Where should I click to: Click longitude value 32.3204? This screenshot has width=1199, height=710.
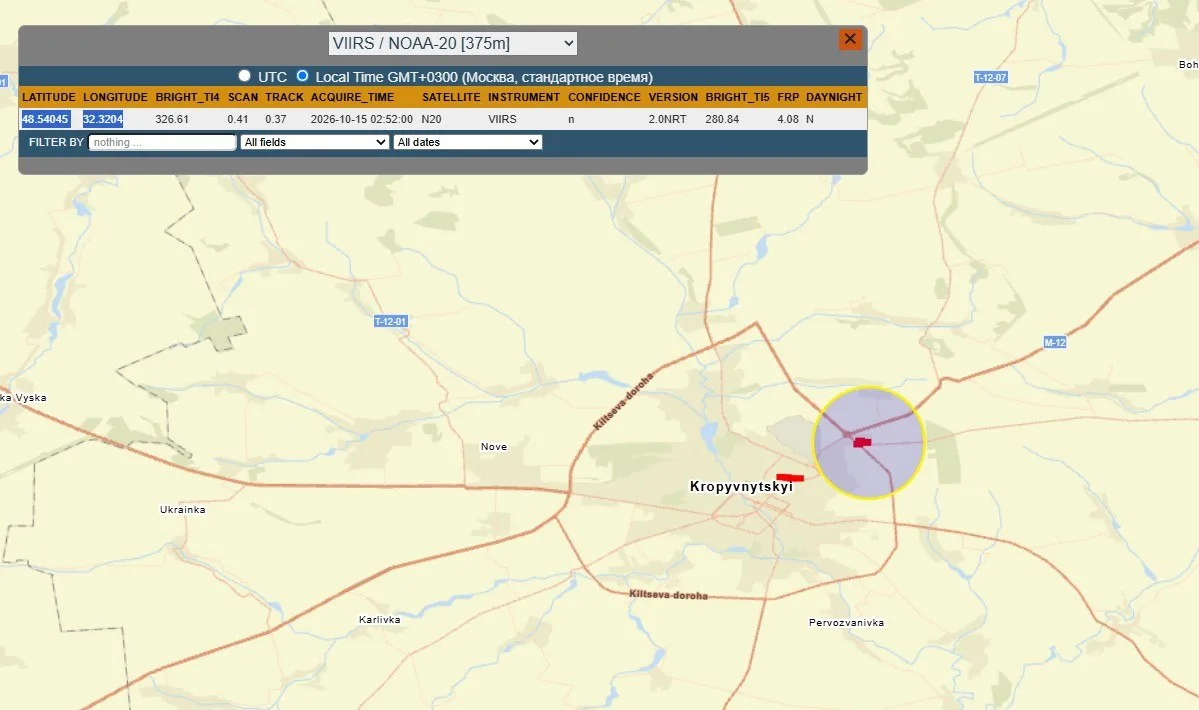coord(103,119)
